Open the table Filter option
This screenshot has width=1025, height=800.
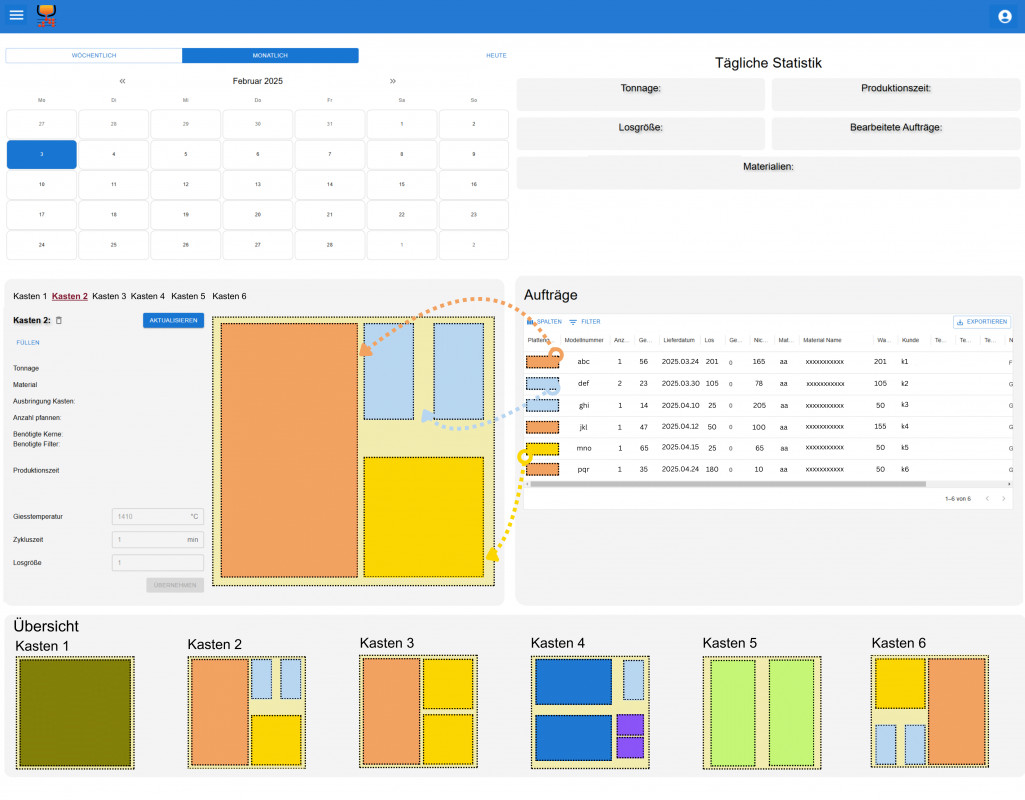point(584,322)
